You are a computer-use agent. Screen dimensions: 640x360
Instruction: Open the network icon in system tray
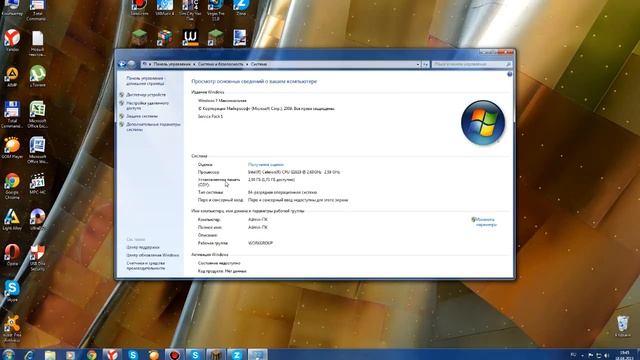pos(599,356)
